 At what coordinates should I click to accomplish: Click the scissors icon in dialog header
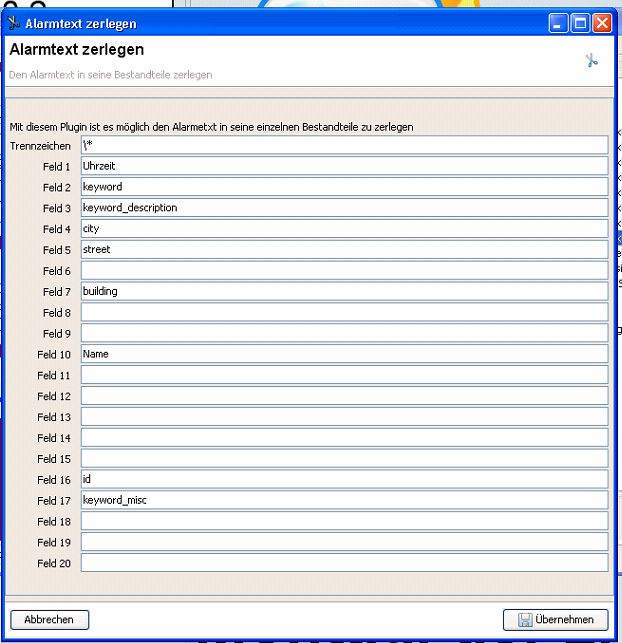tap(591, 61)
